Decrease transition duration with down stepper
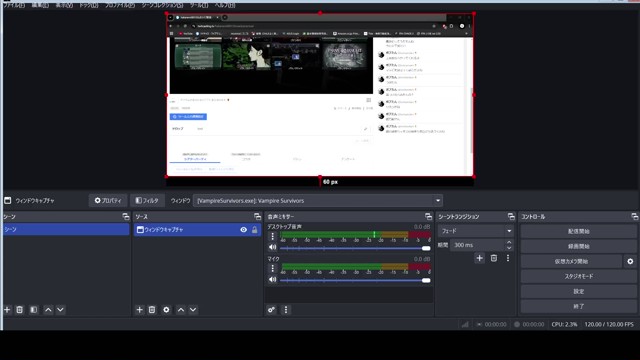 pos(509,248)
